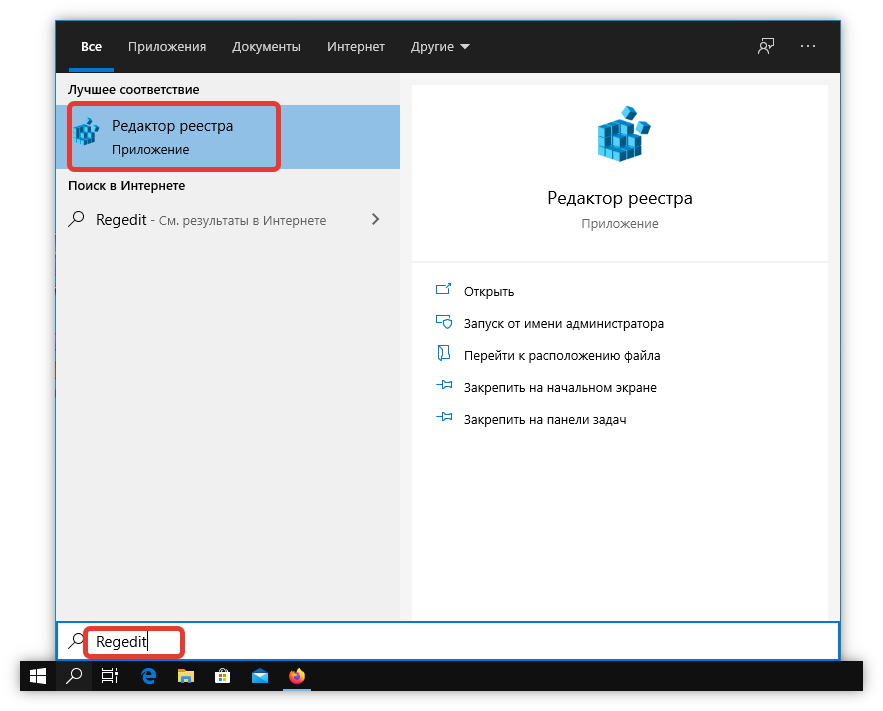Open Microsoft Store from the taskbar
Image resolution: width=883 pixels, height=711 pixels.
click(222, 676)
